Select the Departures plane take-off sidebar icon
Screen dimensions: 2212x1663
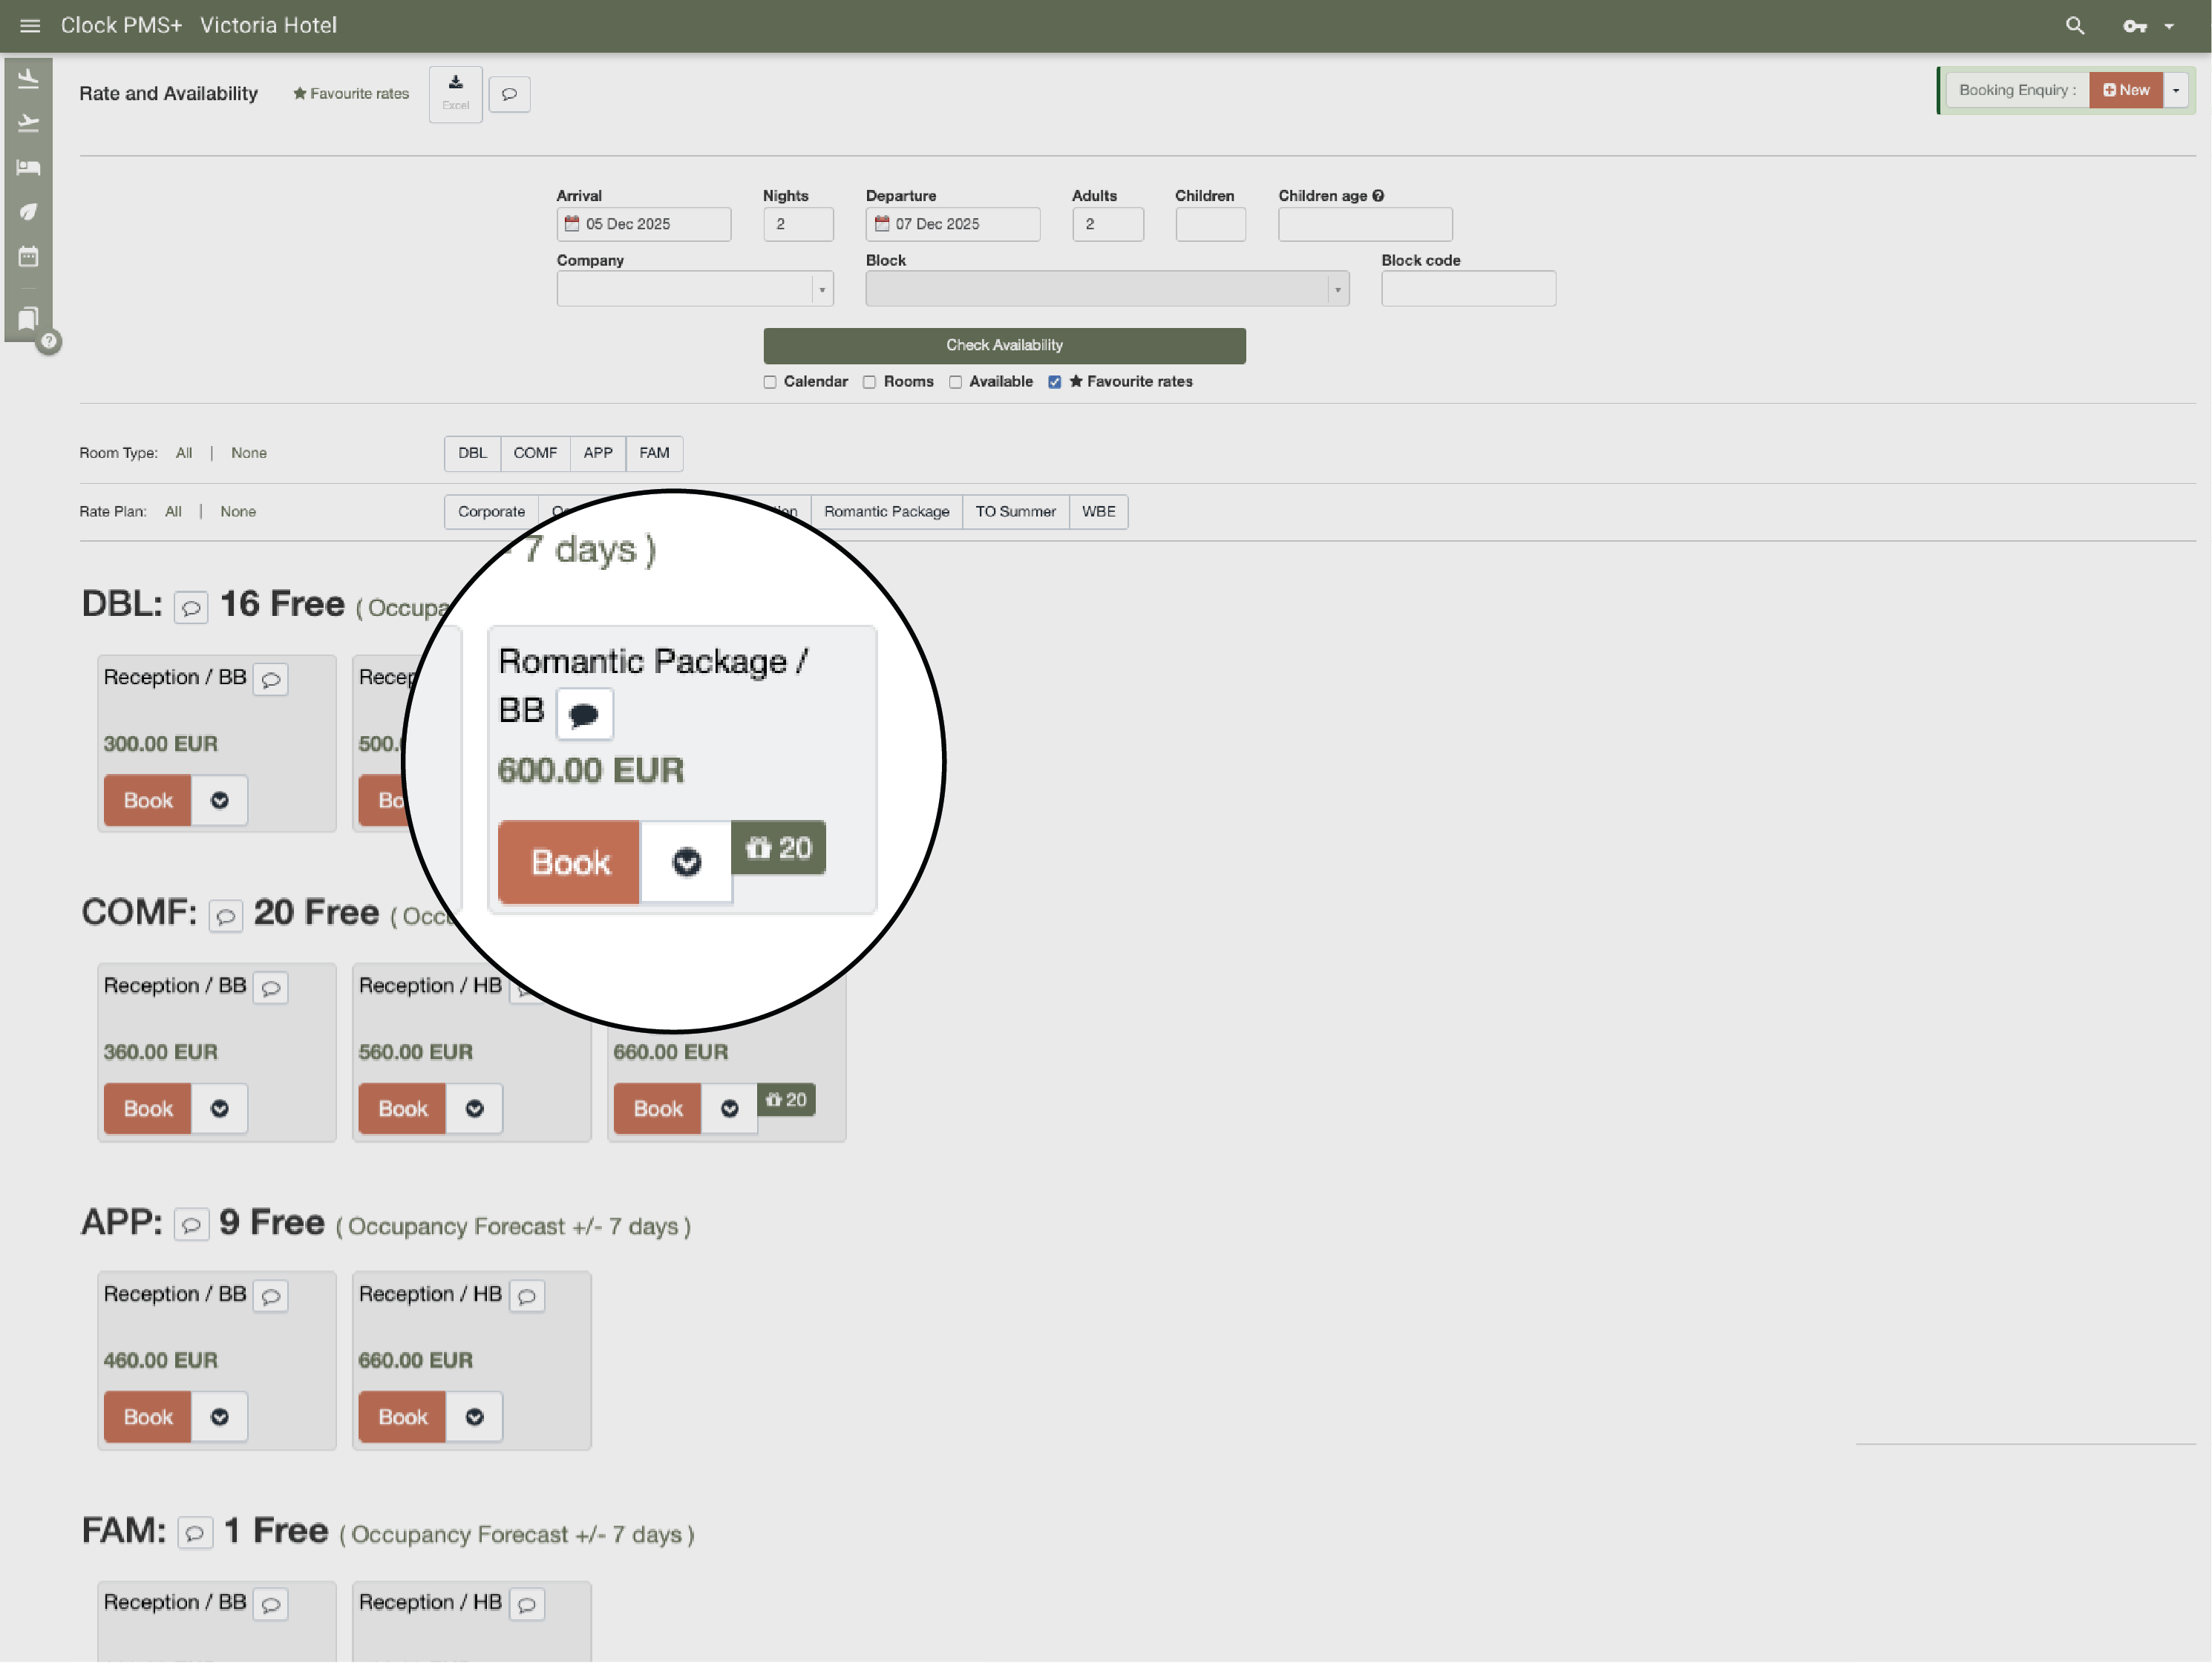(28, 122)
